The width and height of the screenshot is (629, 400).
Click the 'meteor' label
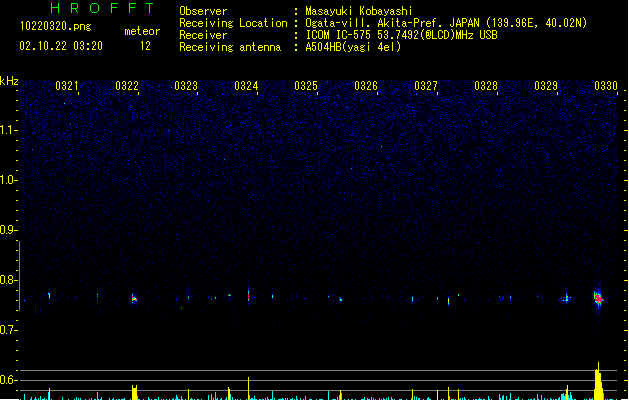coord(142,31)
